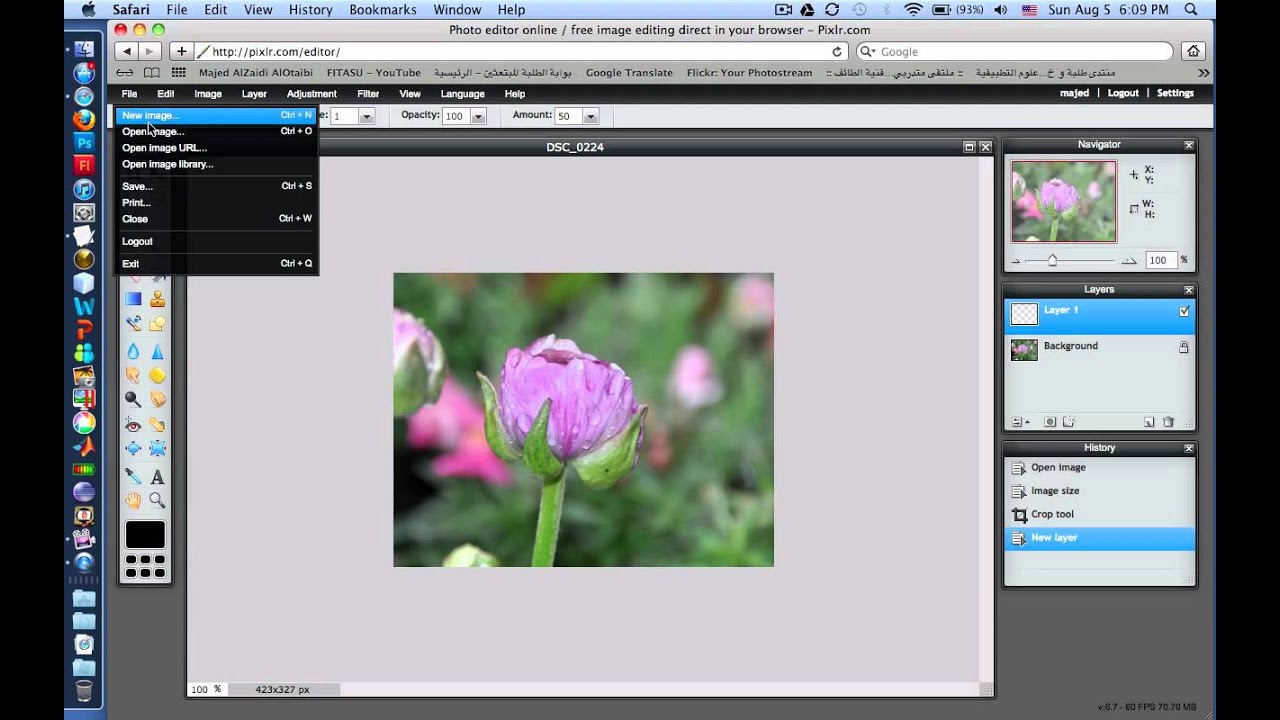Select the Gradient tool in toolbox
This screenshot has height=720, width=1280.
pos(133,299)
